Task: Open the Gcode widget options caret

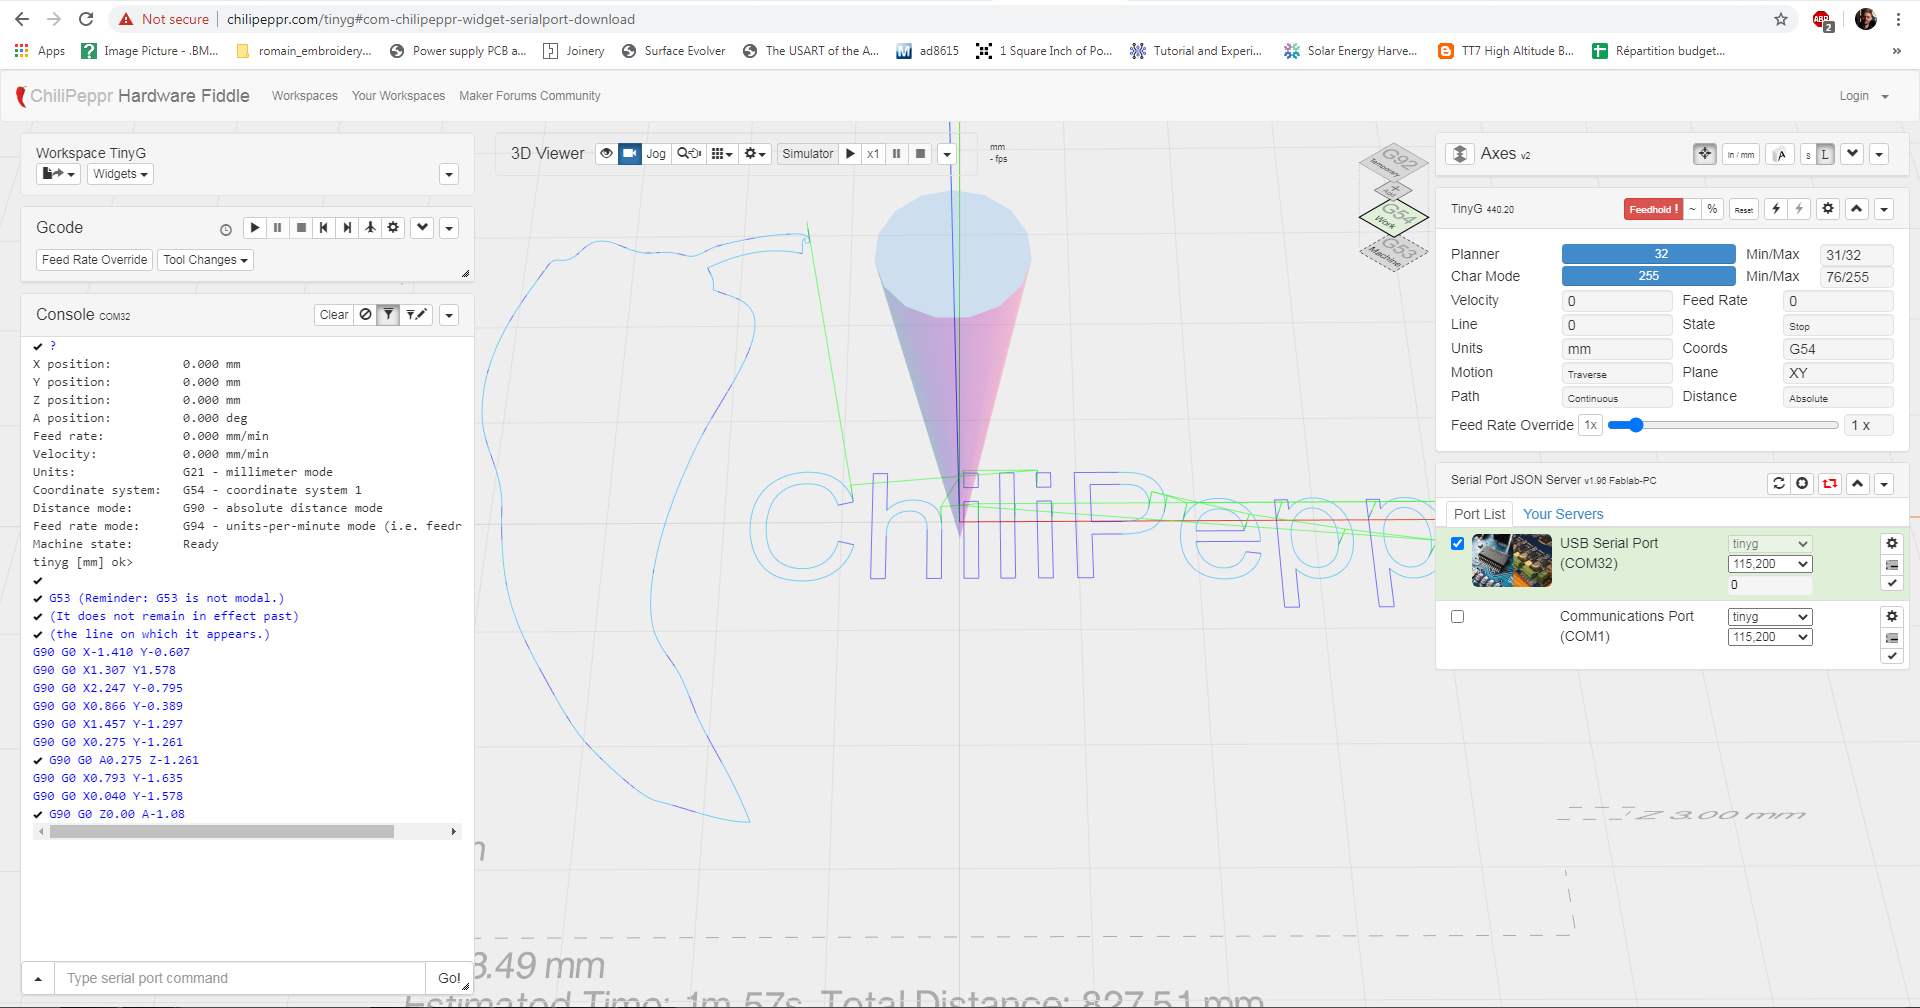Action: [449, 228]
